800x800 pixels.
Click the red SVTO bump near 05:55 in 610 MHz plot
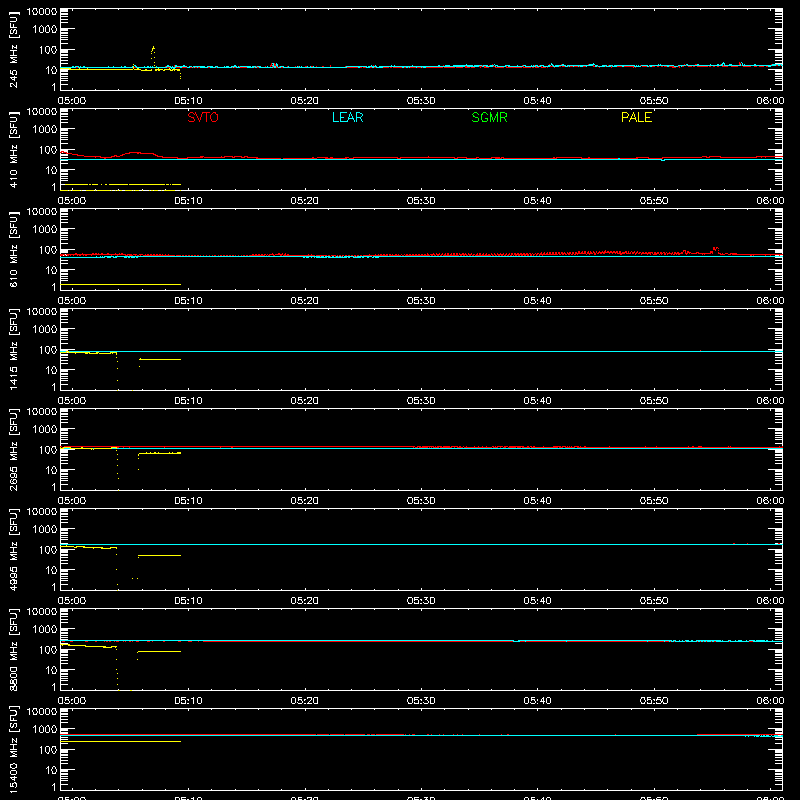click(x=715, y=249)
